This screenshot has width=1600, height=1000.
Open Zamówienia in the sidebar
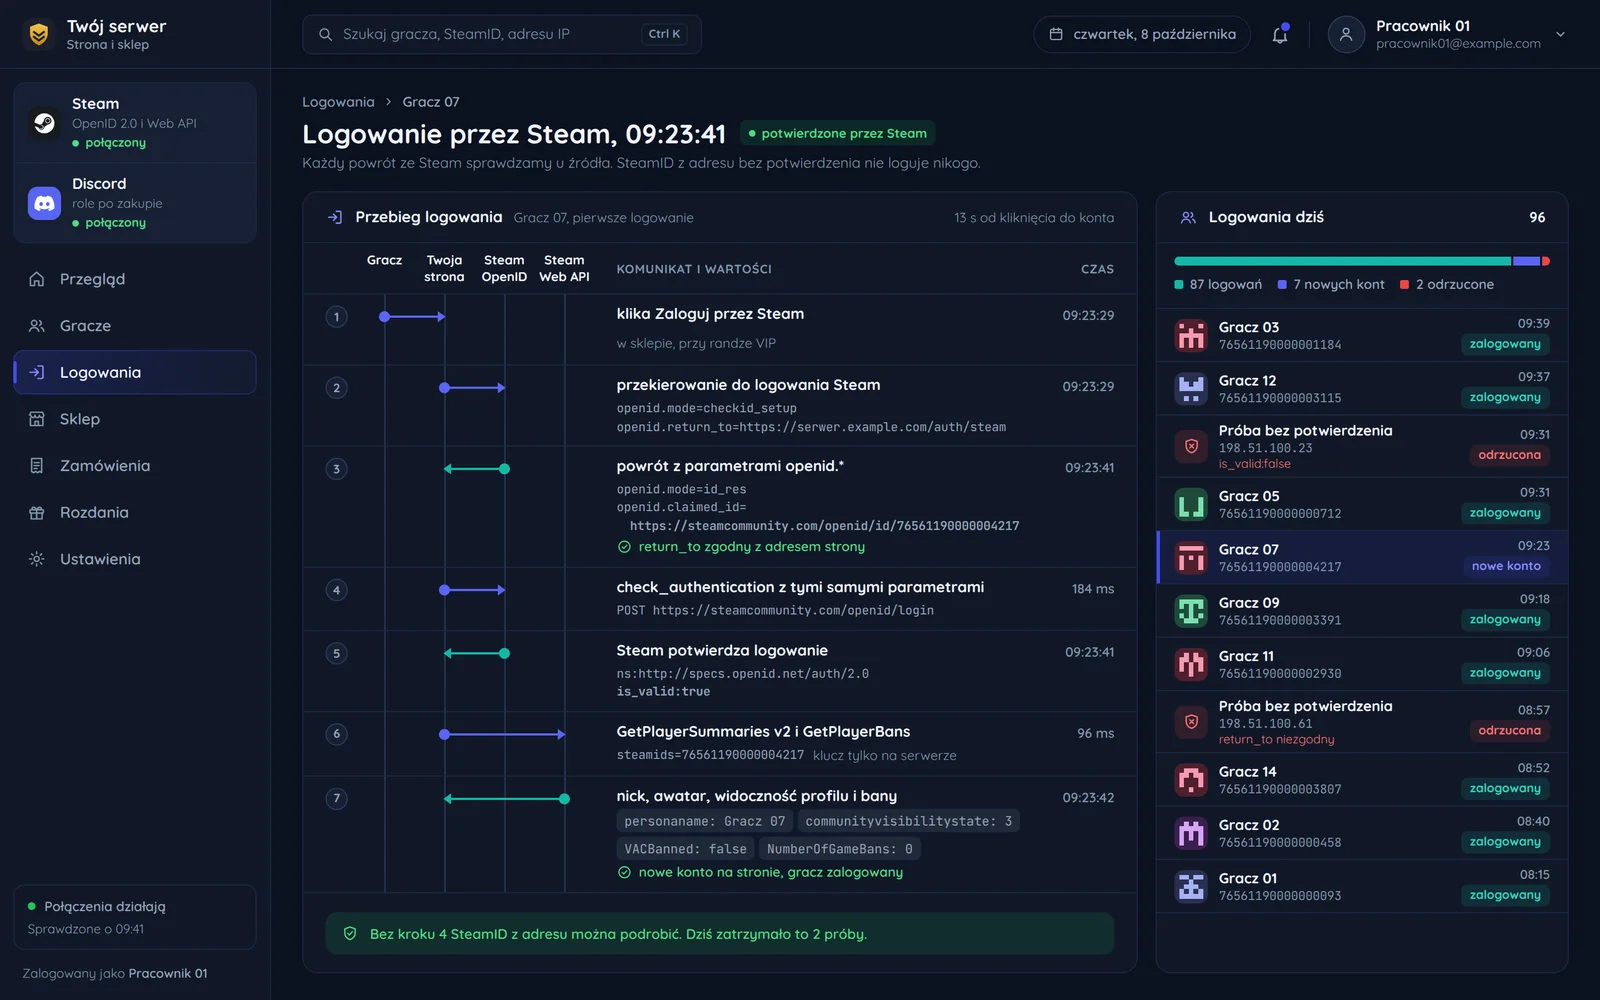coord(135,466)
